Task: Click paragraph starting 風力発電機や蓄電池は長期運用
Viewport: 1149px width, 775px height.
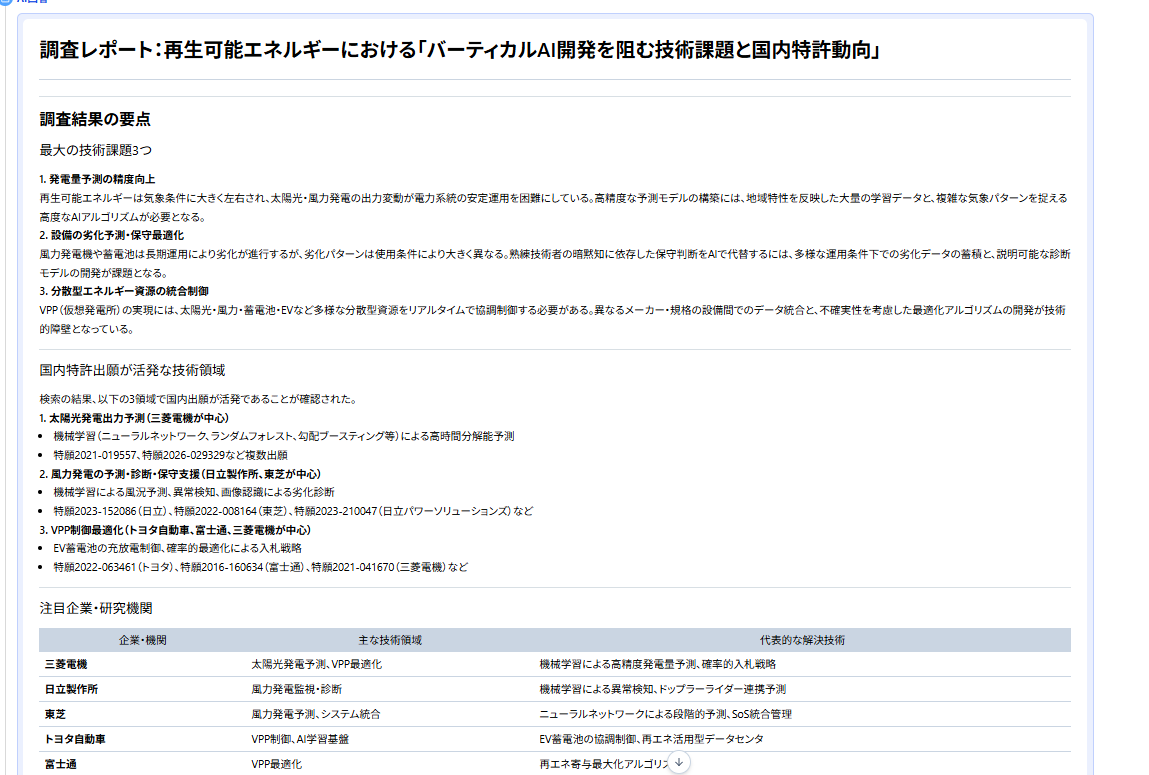Action: [x=555, y=263]
